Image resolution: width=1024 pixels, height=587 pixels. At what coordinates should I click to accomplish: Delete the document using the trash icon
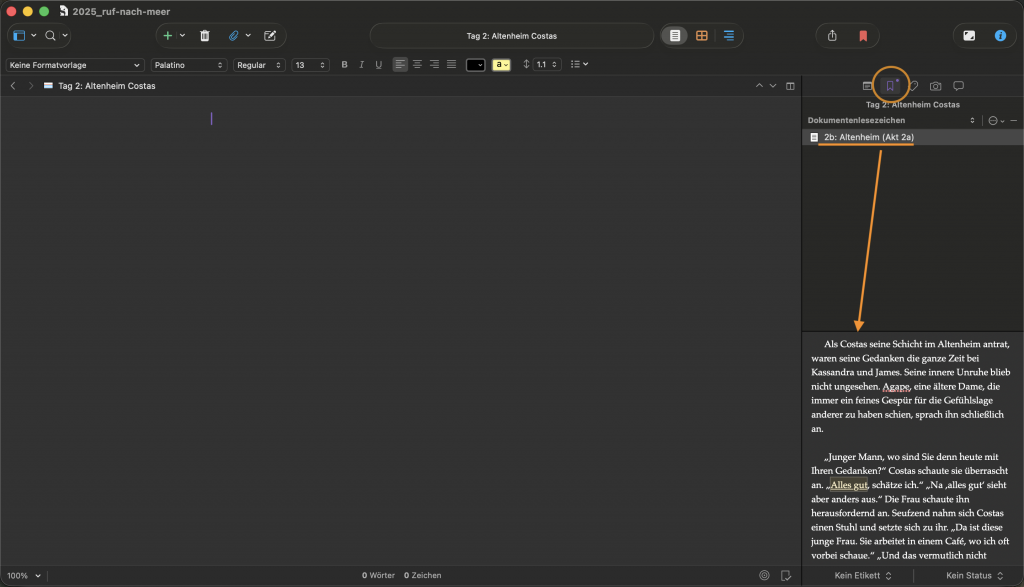(205, 35)
